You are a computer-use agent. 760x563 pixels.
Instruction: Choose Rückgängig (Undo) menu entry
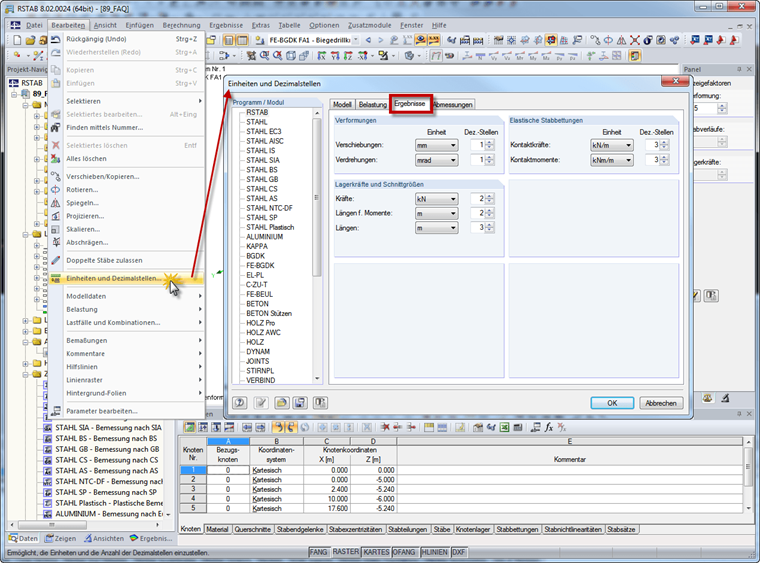pos(126,39)
